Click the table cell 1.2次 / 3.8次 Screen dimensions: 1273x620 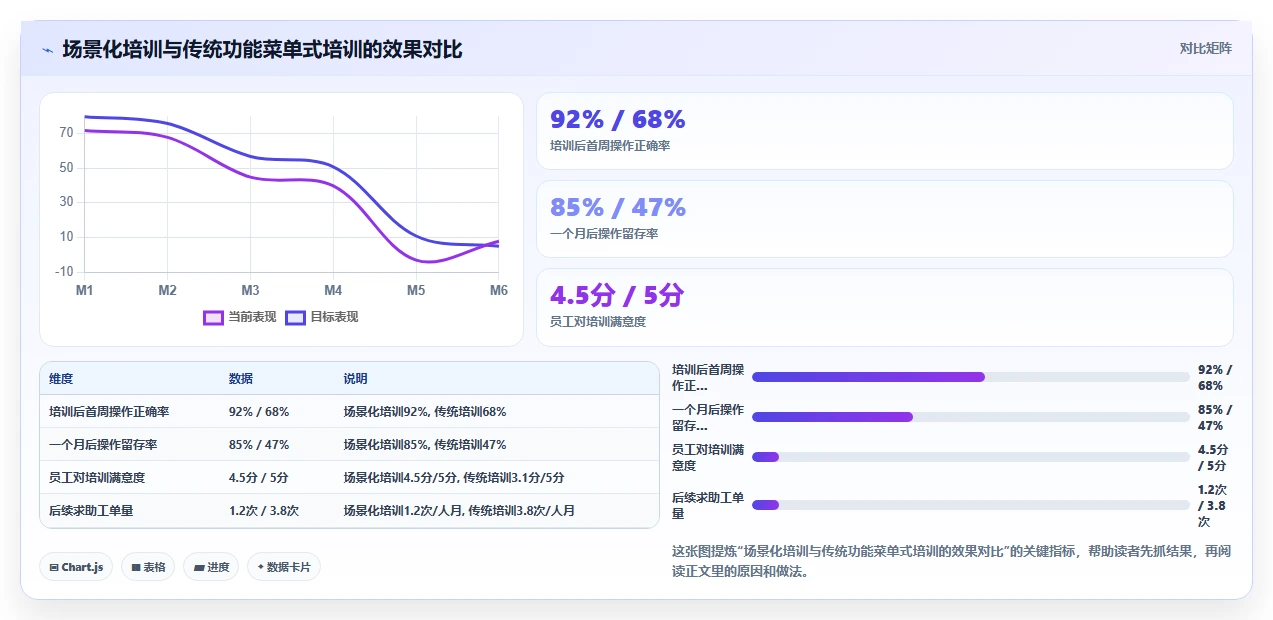264,510
